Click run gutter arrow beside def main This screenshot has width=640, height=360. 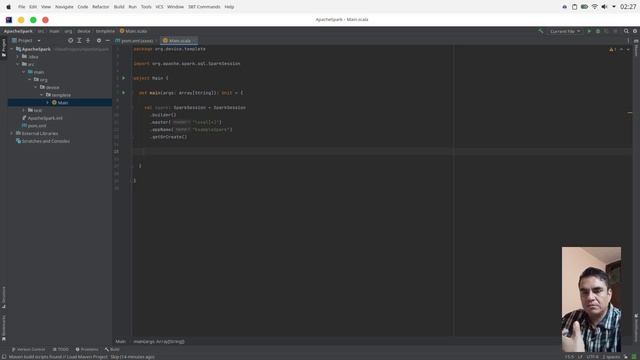point(124,93)
